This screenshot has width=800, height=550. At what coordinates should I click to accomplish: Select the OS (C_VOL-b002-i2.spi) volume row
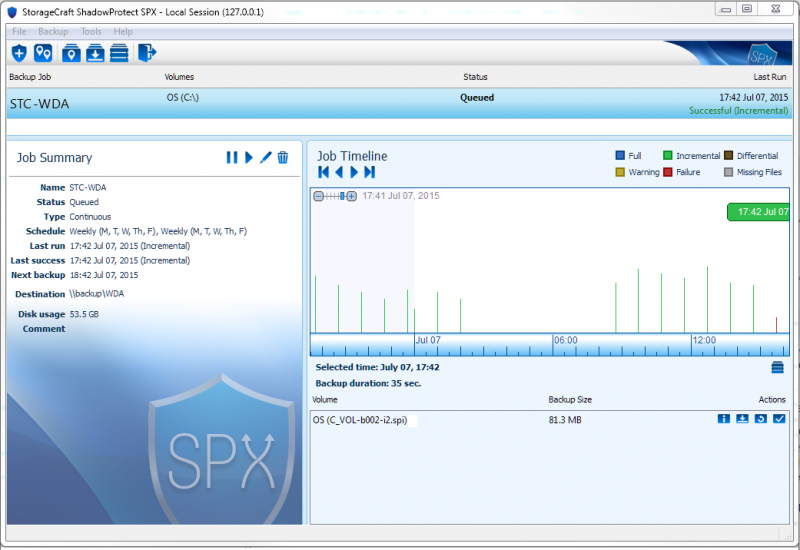point(549,420)
